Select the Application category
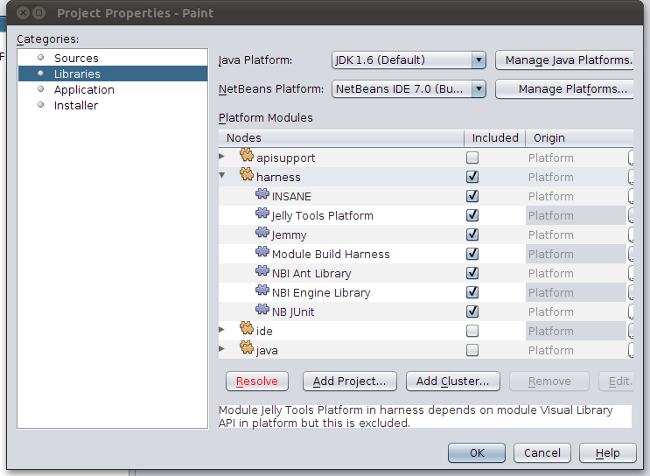 (x=84, y=89)
